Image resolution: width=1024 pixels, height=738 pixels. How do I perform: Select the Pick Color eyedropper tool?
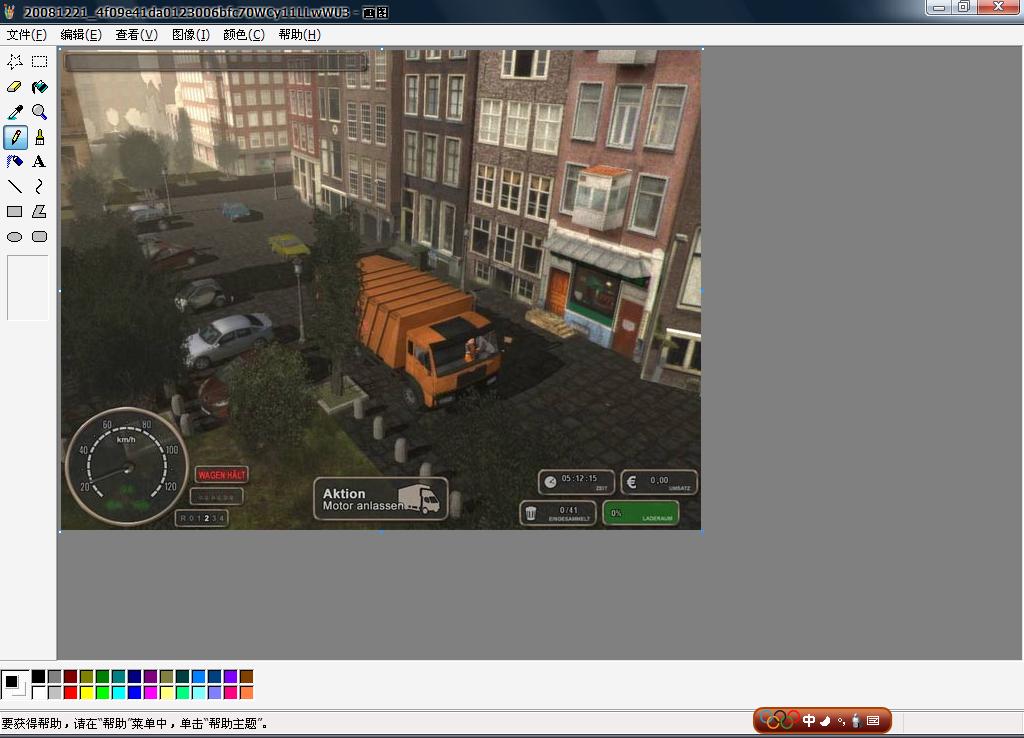point(15,112)
